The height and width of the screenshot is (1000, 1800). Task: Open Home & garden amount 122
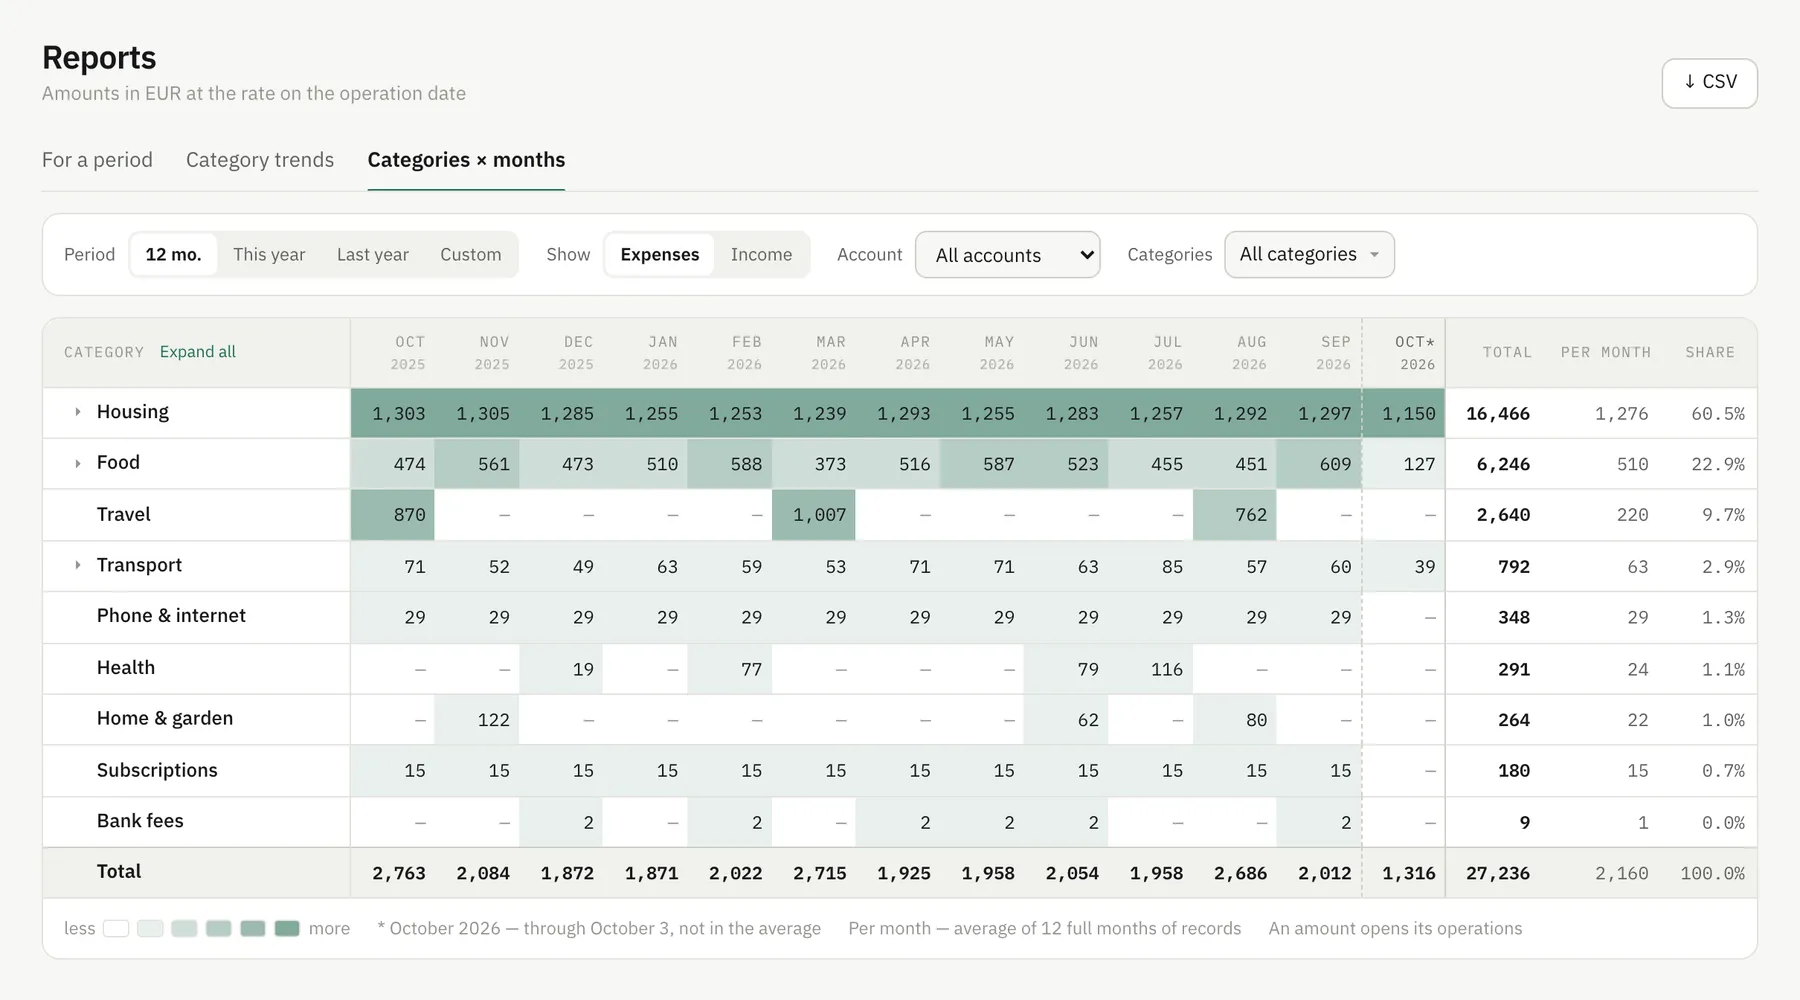click(x=477, y=720)
